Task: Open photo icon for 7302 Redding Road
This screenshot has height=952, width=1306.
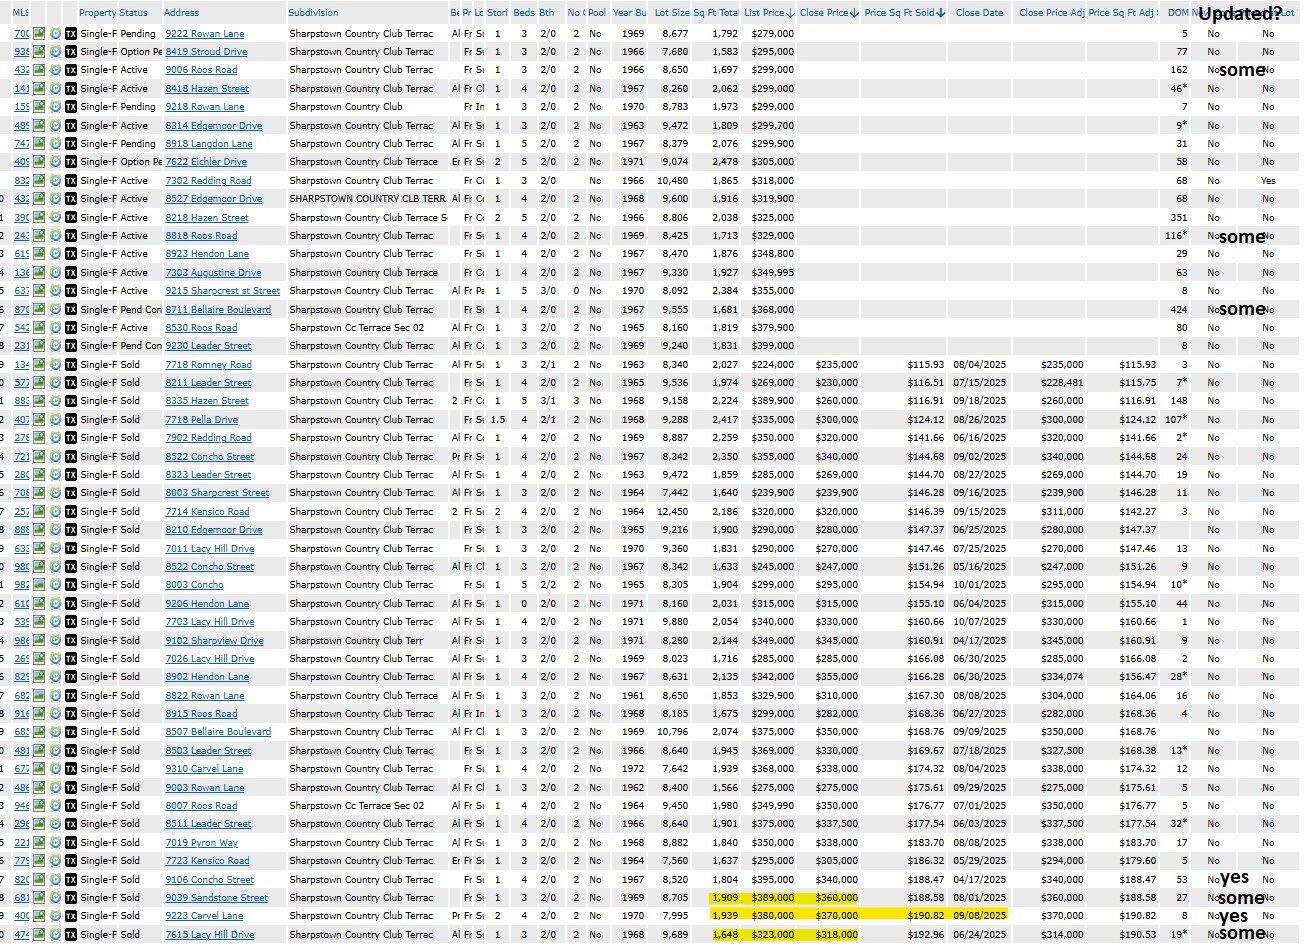Action: click(39, 181)
